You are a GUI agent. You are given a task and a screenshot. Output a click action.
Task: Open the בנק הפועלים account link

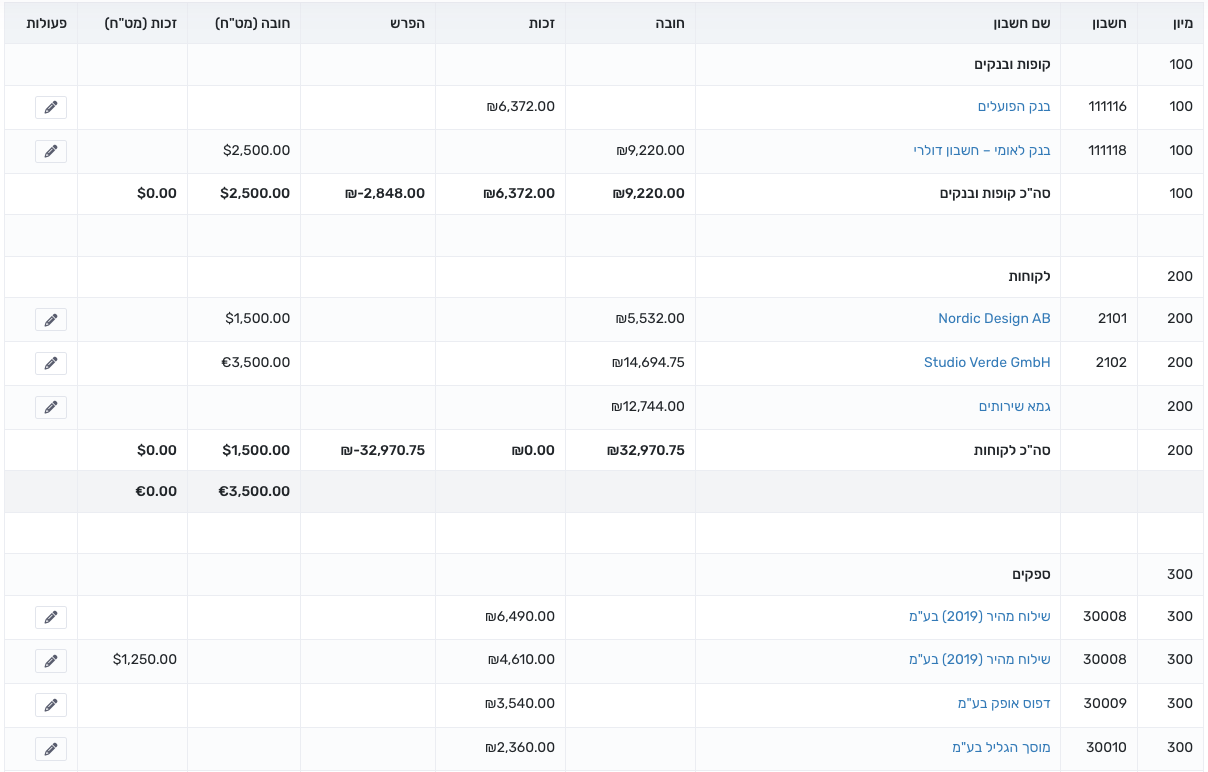1014,107
